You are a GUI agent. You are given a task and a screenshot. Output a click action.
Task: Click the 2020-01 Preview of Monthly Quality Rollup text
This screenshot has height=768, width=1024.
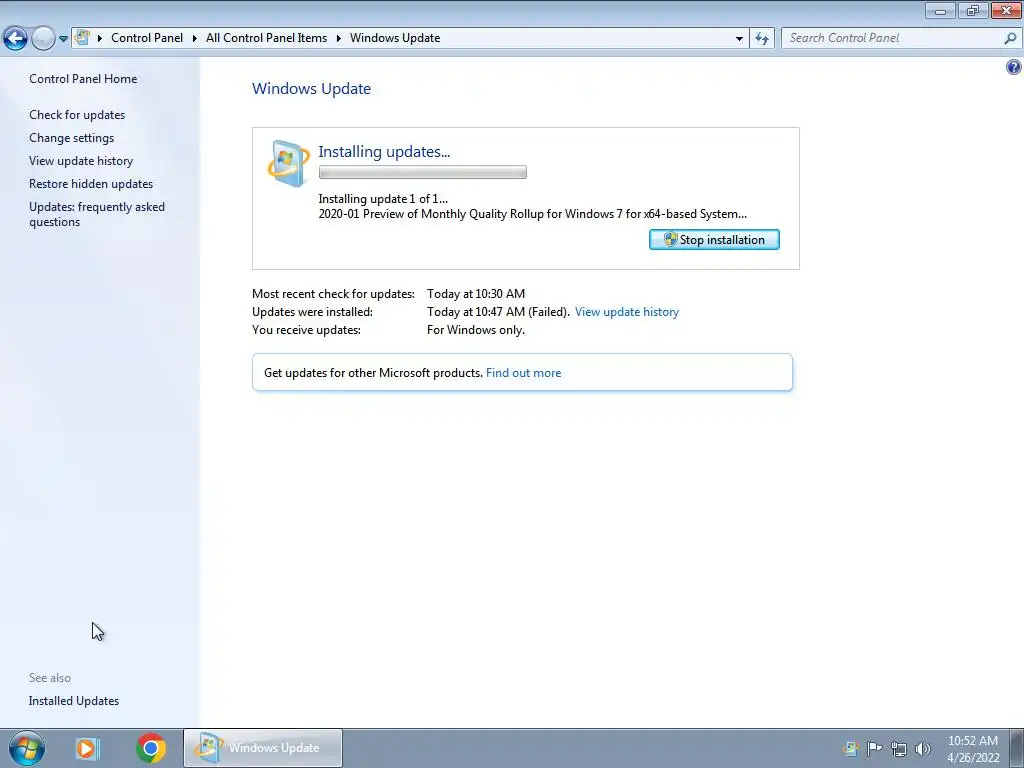(x=532, y=214)
